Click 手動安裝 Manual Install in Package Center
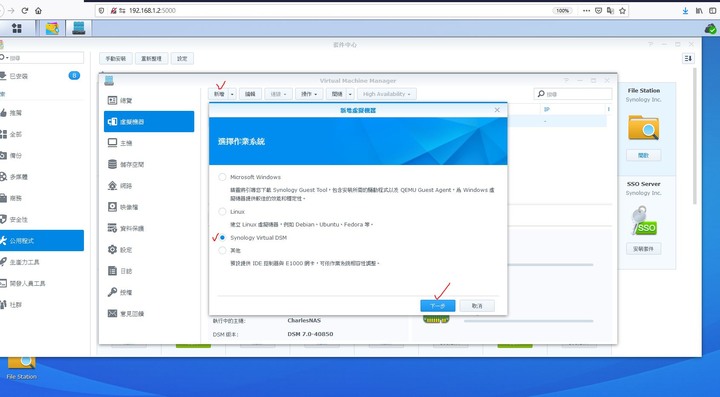Image resolution: width=720 pixels, height=397 pixels. (116, 59)
